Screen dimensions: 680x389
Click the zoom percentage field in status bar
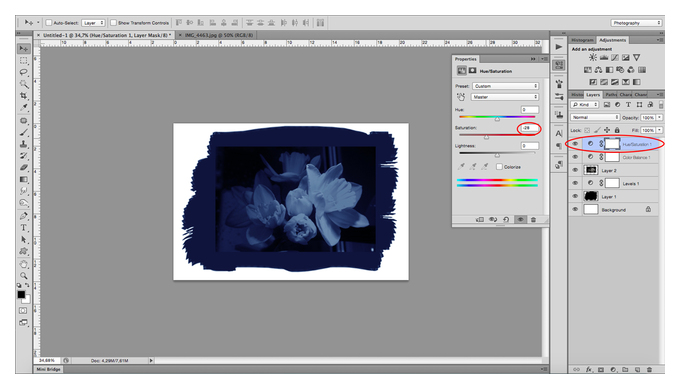[47, 360]
